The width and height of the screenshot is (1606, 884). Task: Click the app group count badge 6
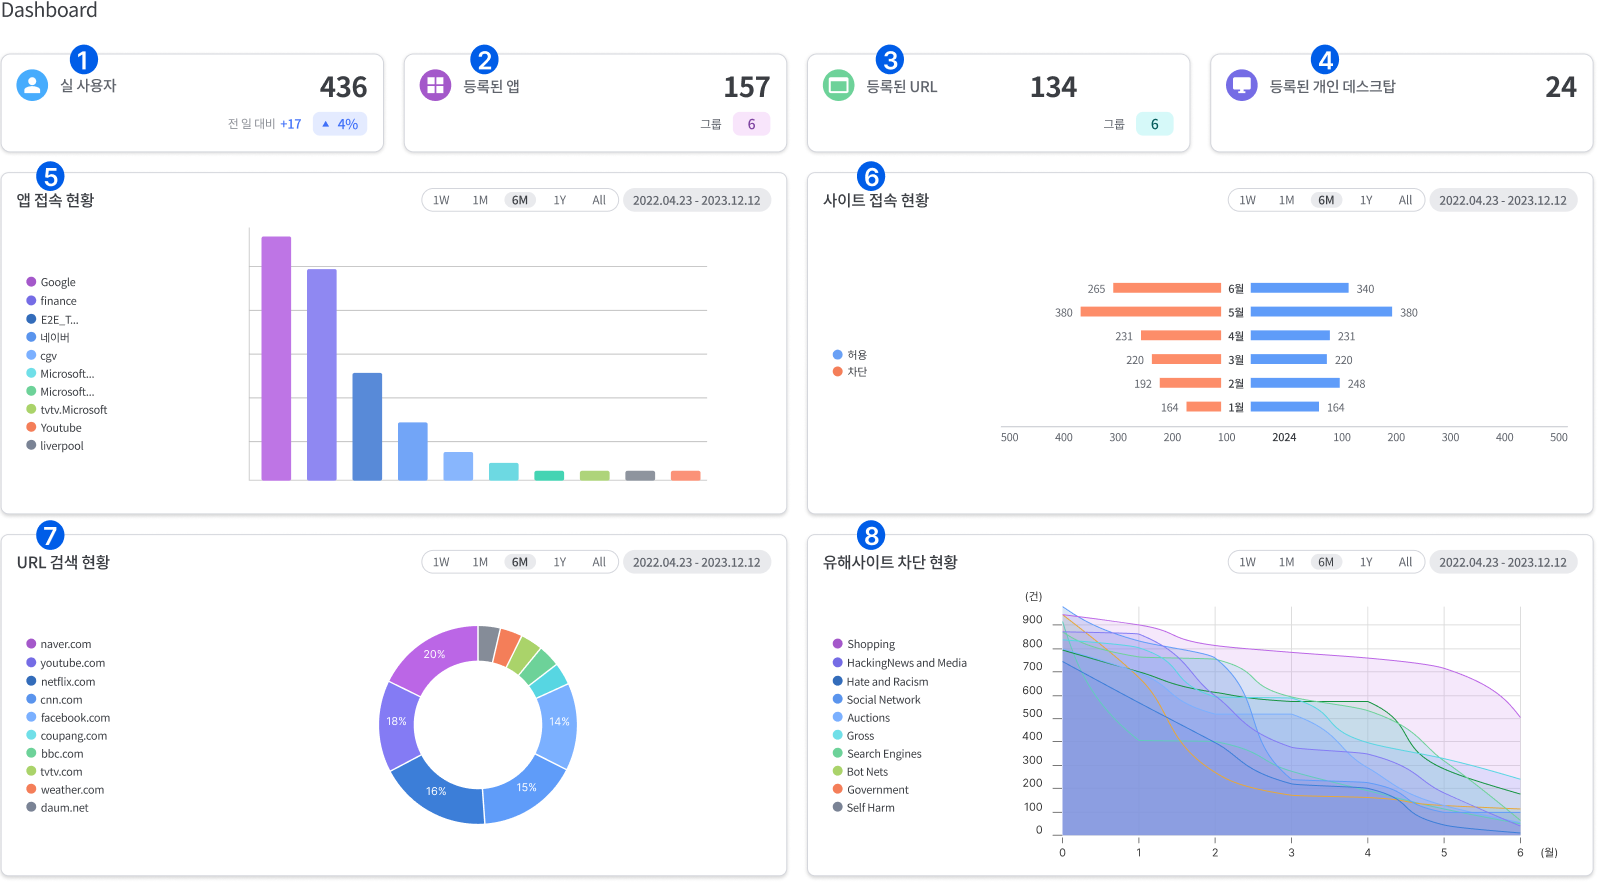point(751,124)
